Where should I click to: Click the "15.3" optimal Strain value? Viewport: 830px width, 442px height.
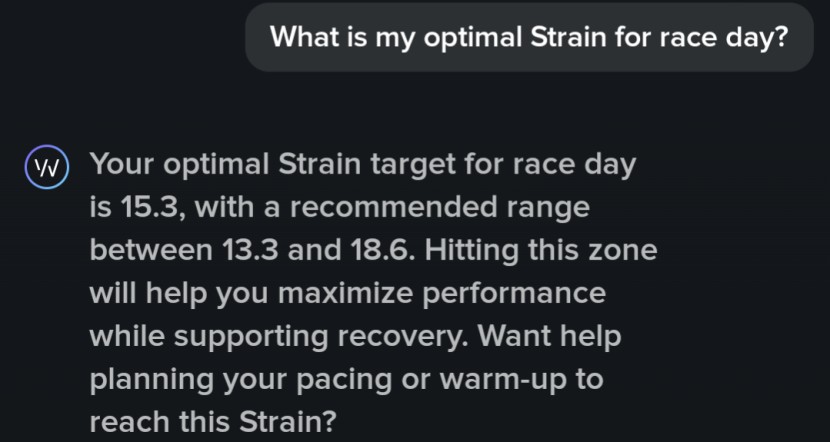tap(148, 208)
